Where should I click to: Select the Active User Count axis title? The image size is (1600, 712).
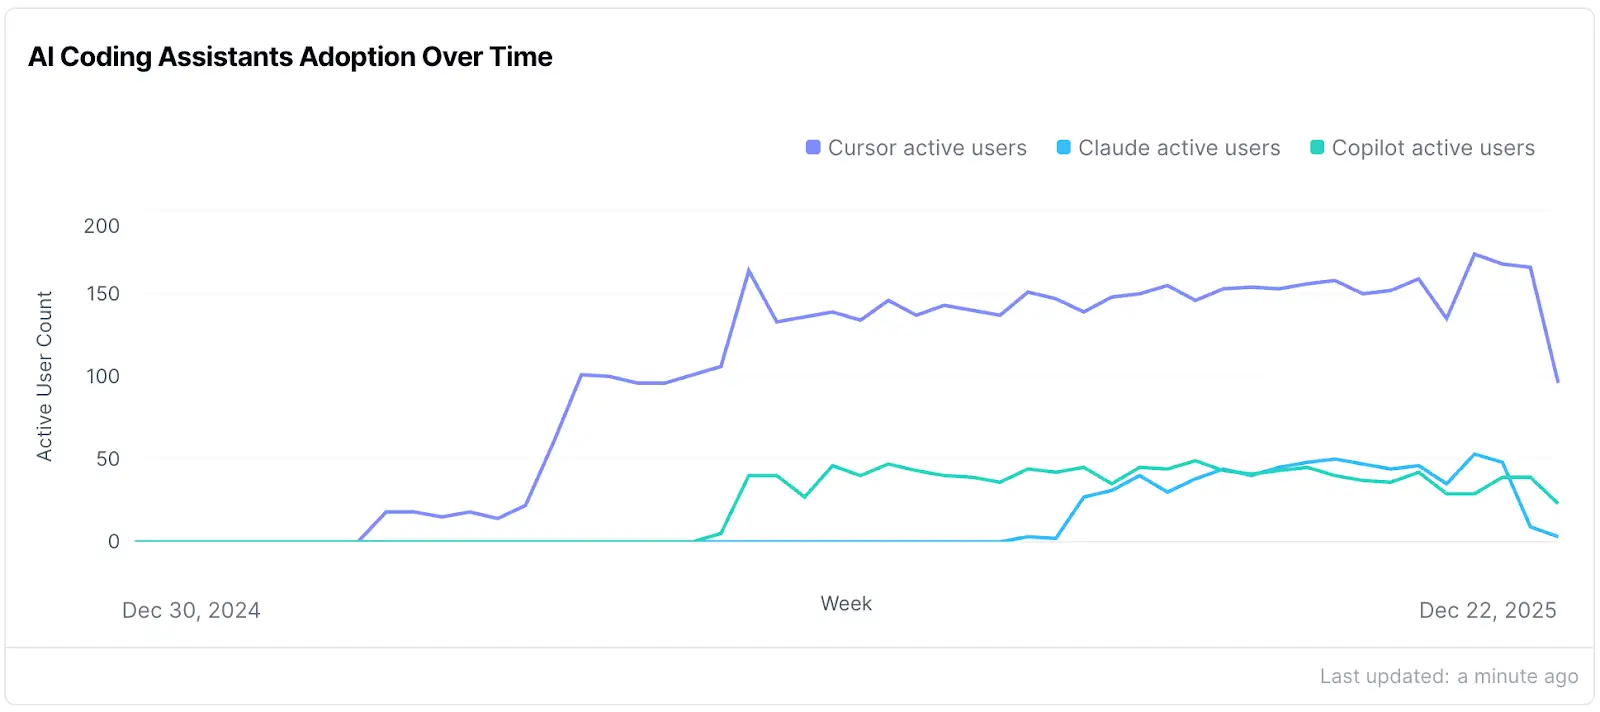44,376
